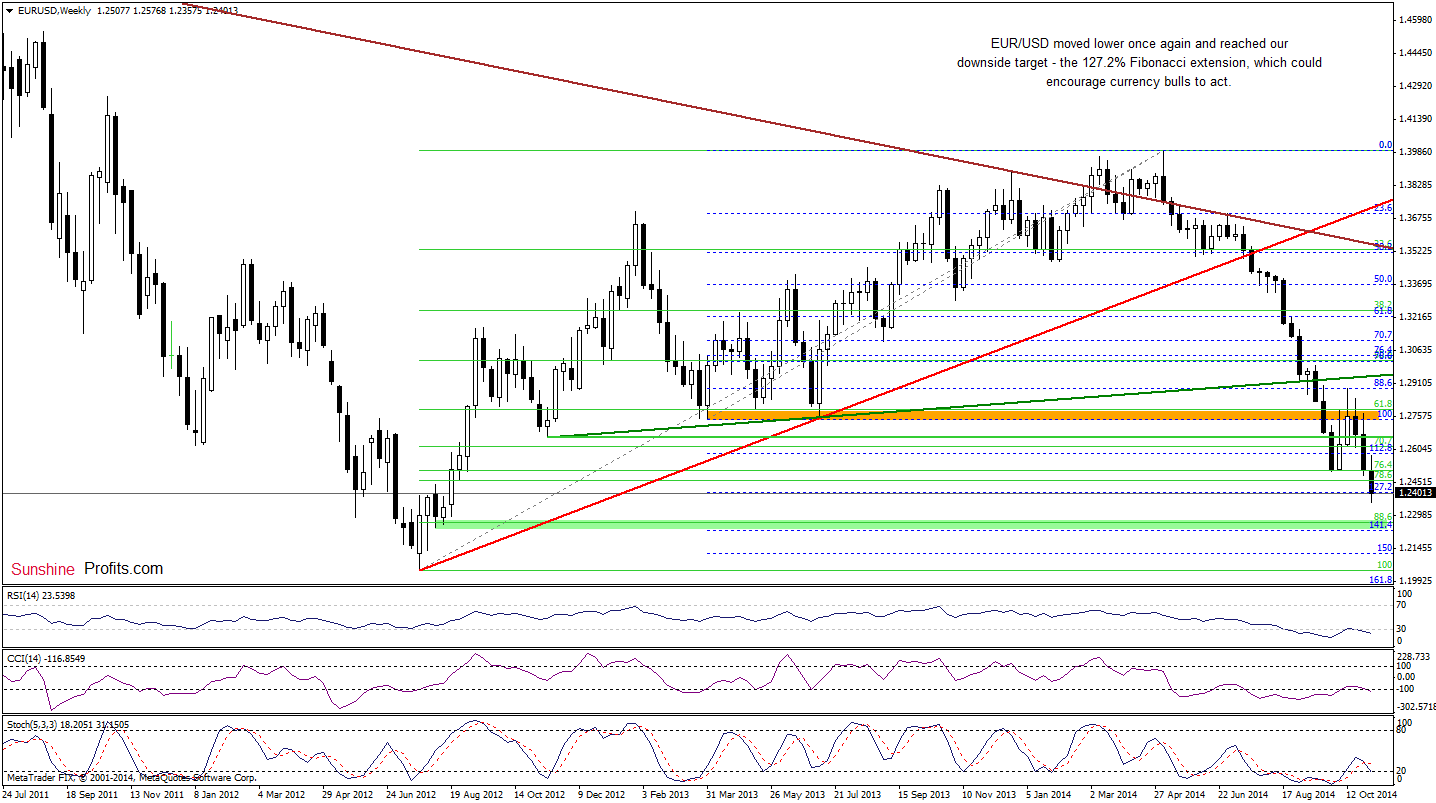Click the 1.36755 price axis value
This screenshot has width=1436, height=803.
[x=1416, y=217]
